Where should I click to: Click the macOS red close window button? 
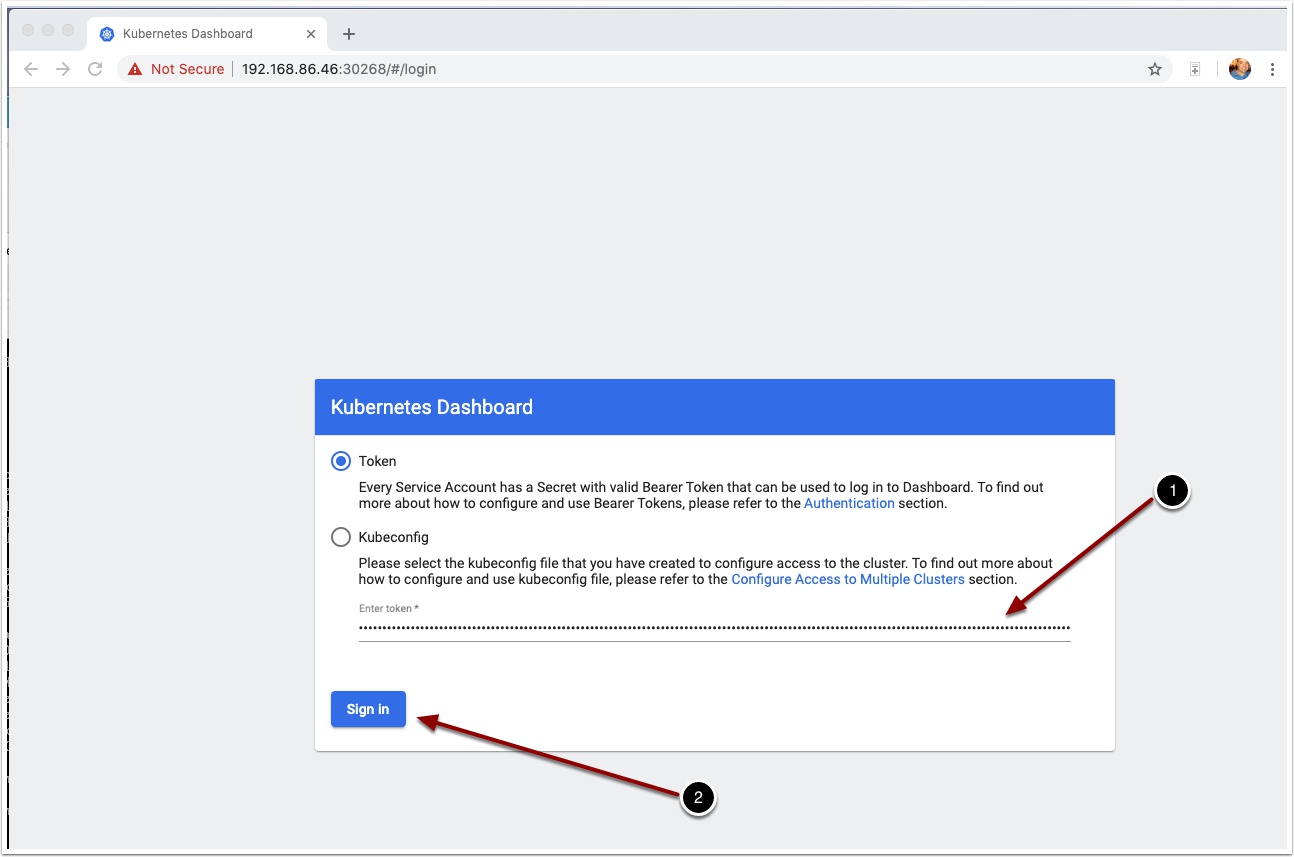28,31
